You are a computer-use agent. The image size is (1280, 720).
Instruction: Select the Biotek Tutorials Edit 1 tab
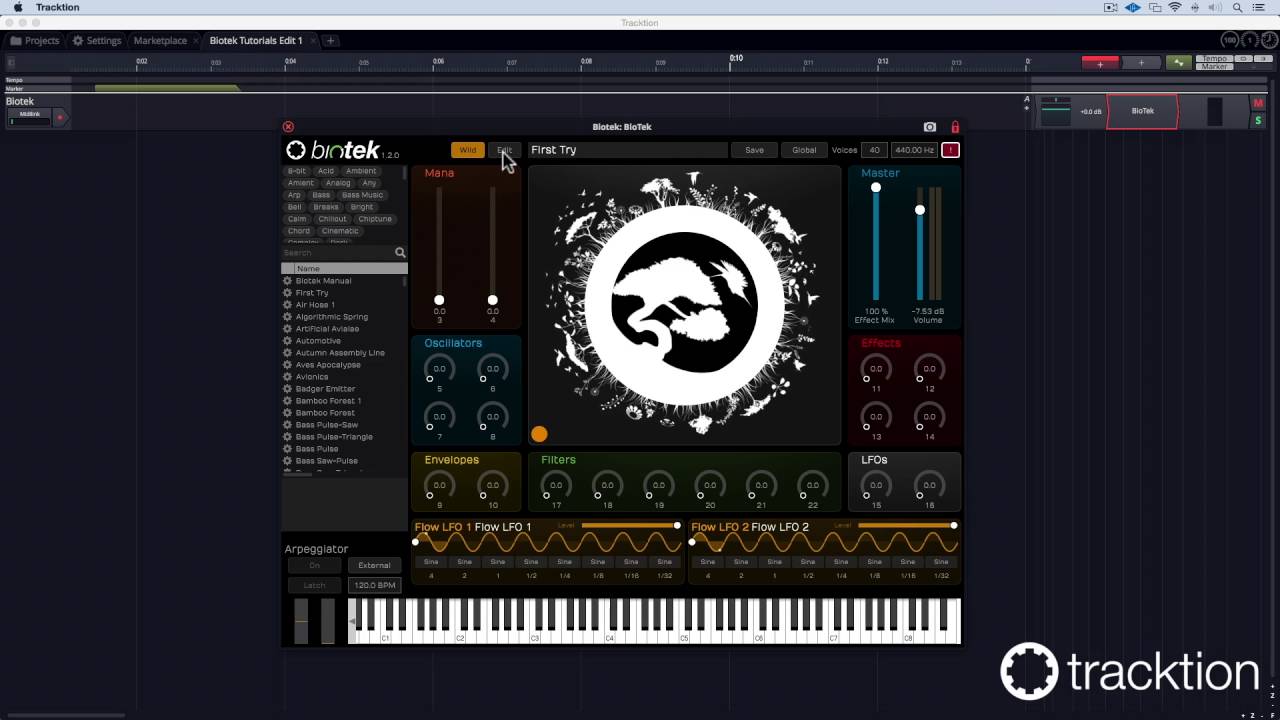[256, 41]
